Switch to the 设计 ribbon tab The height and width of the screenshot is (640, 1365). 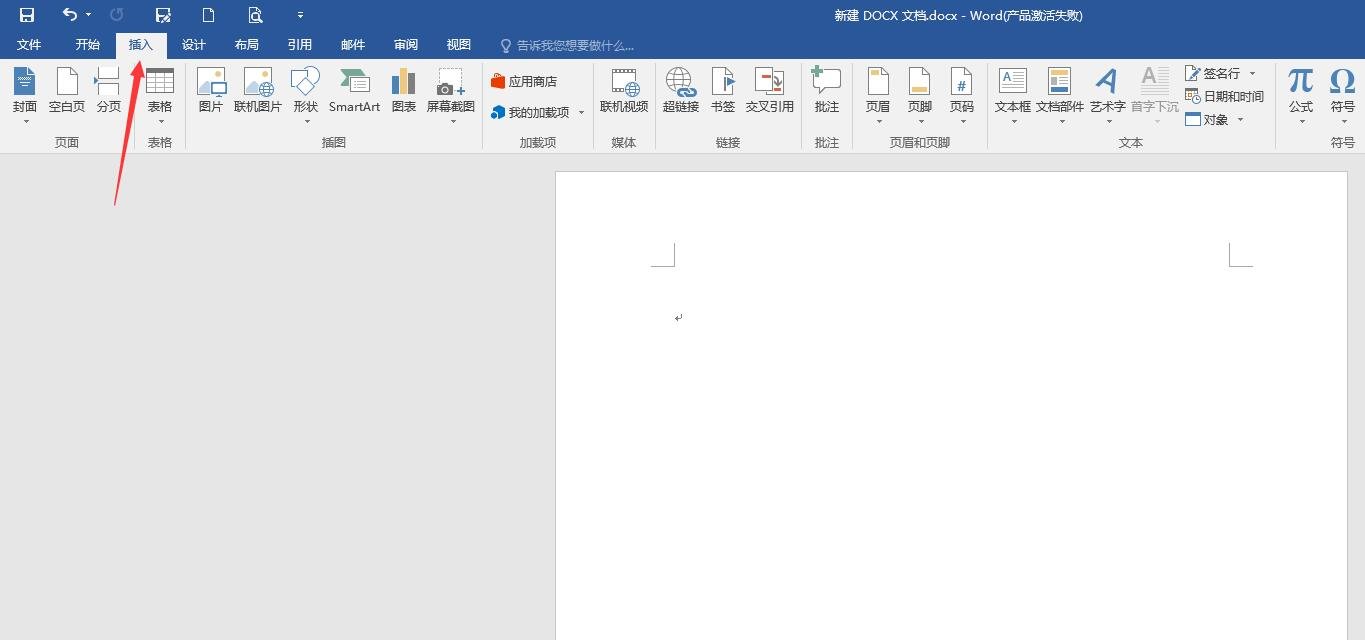pos(193,45)
